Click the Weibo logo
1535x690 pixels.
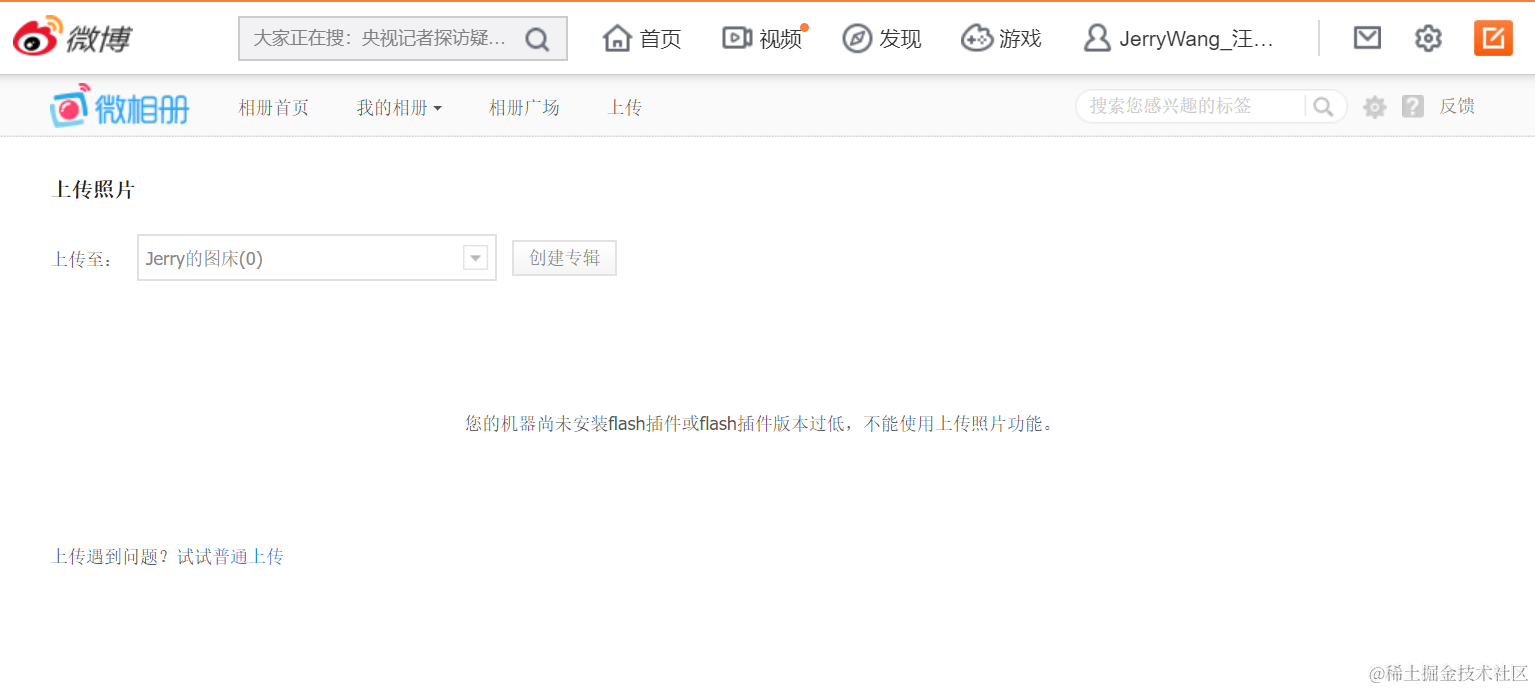(72, 38)
